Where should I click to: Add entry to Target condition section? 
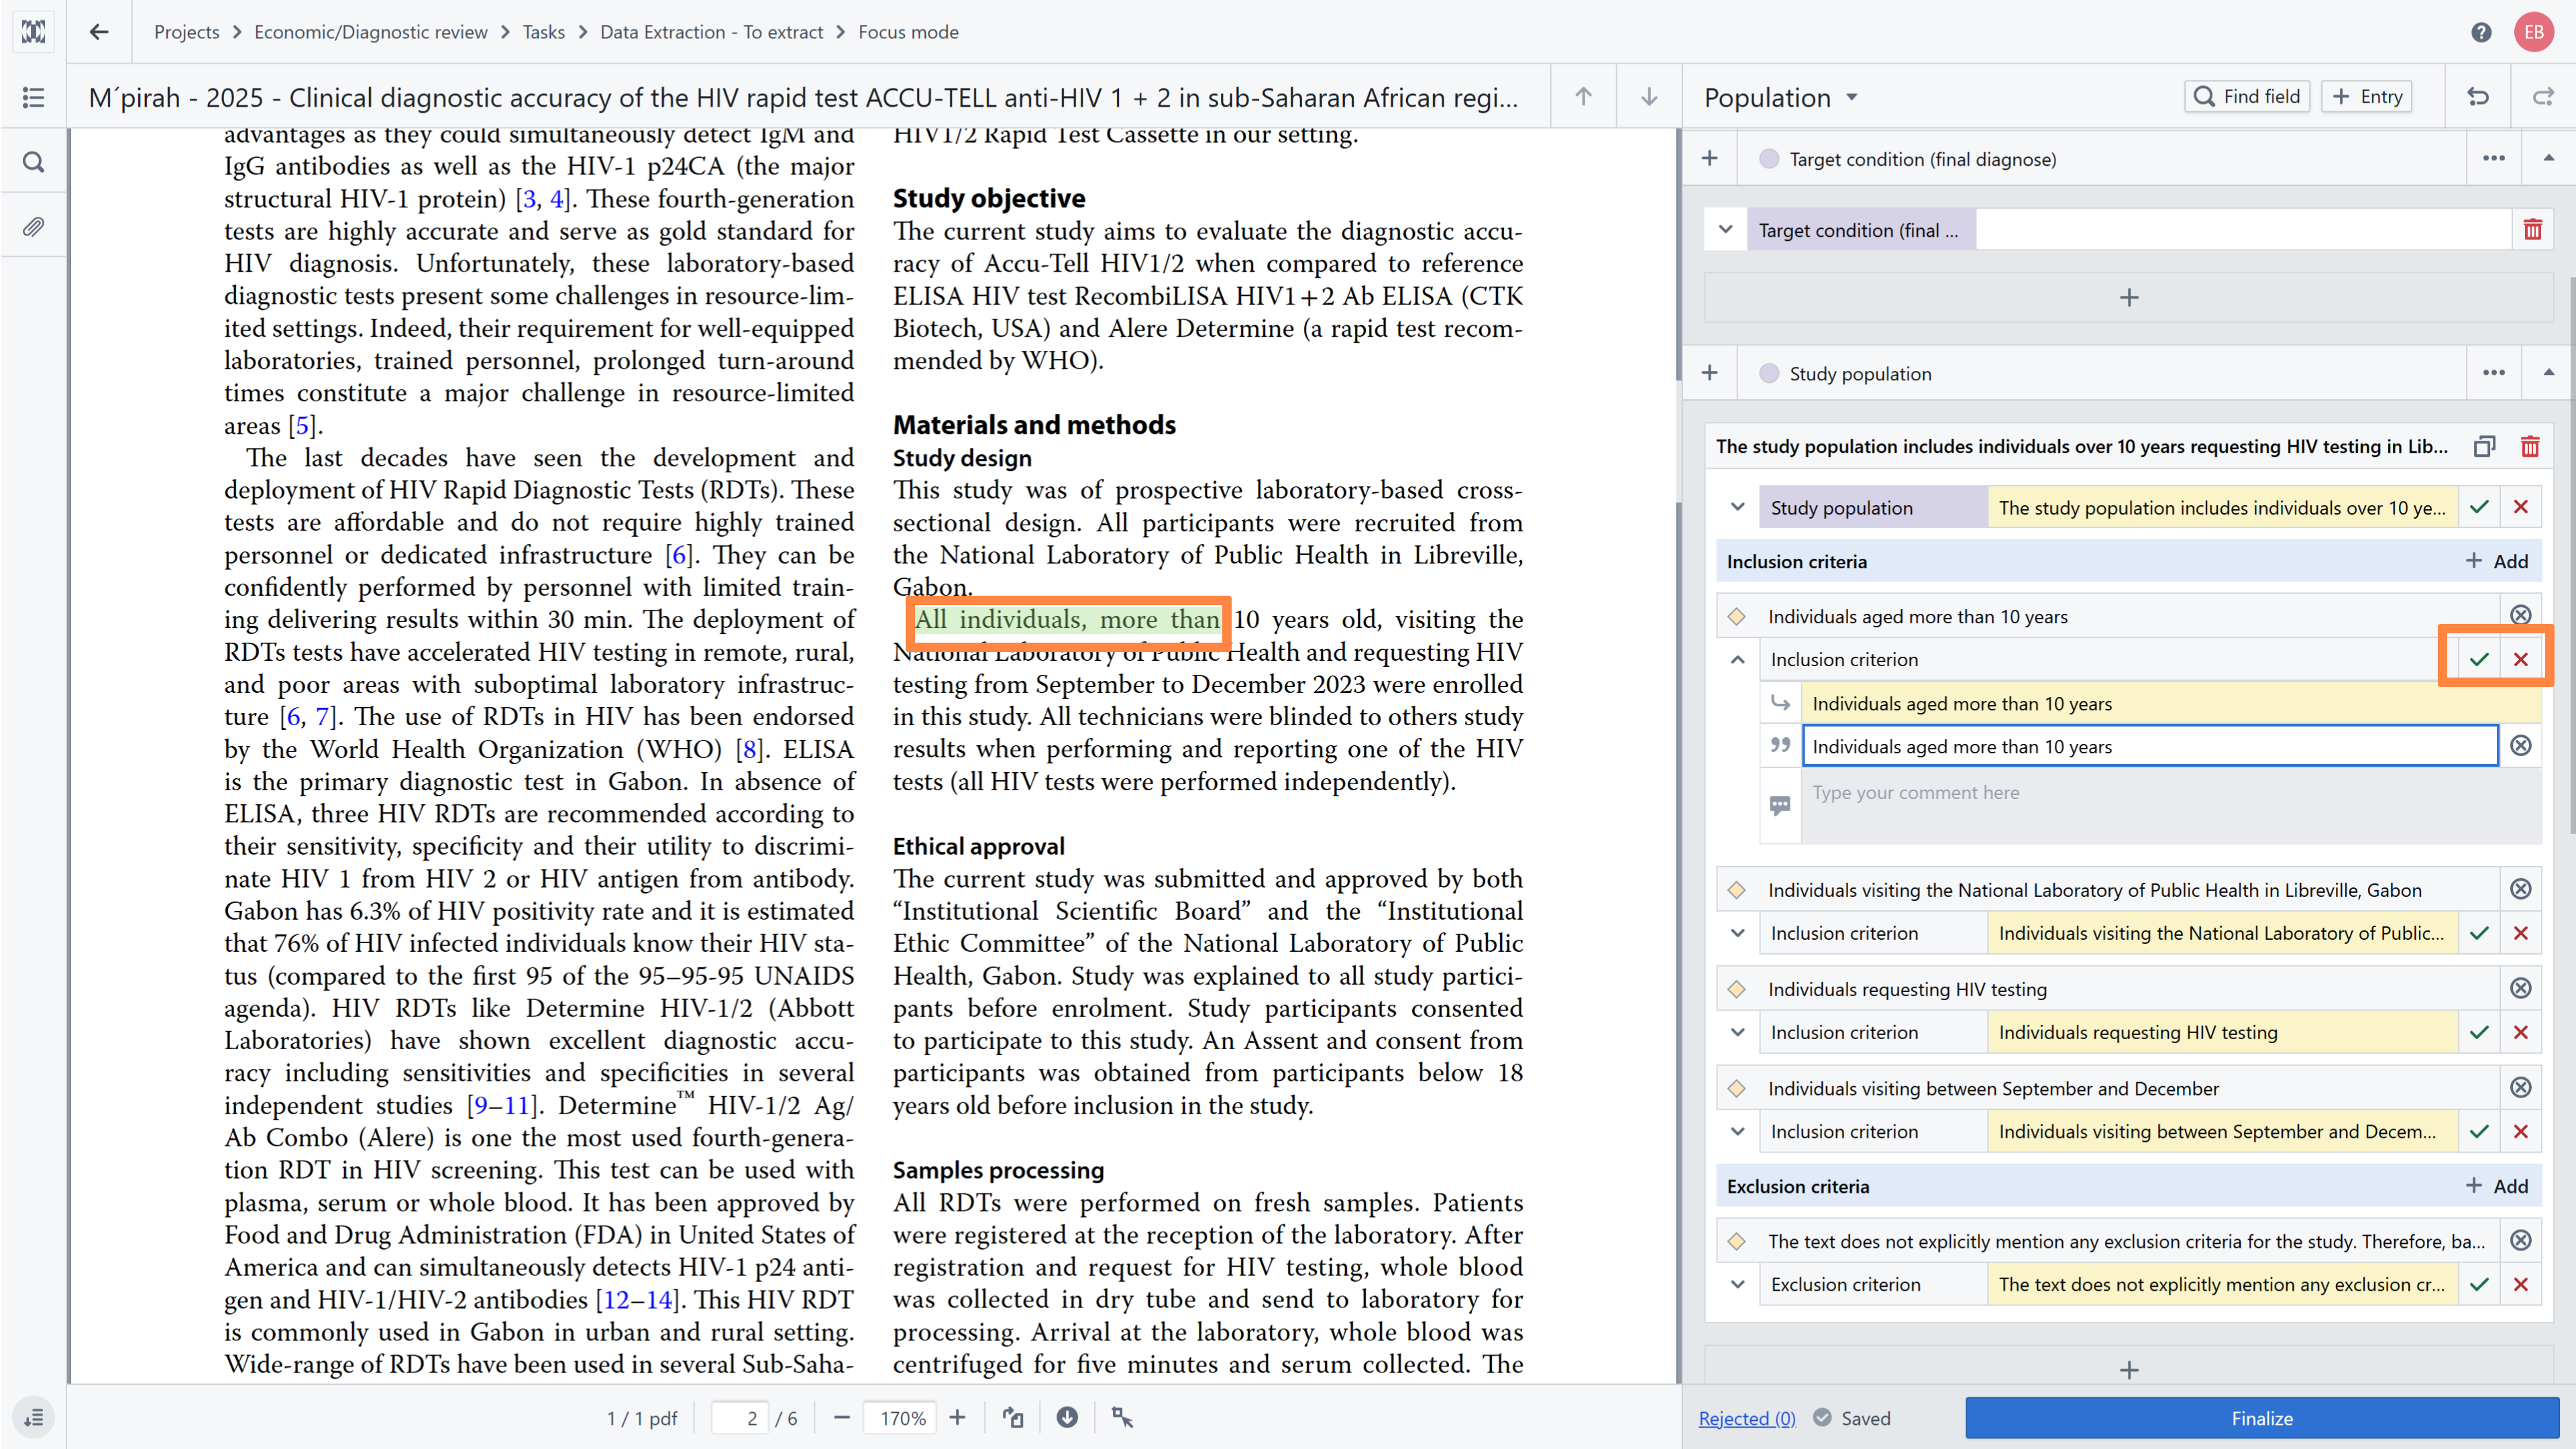1710,158
